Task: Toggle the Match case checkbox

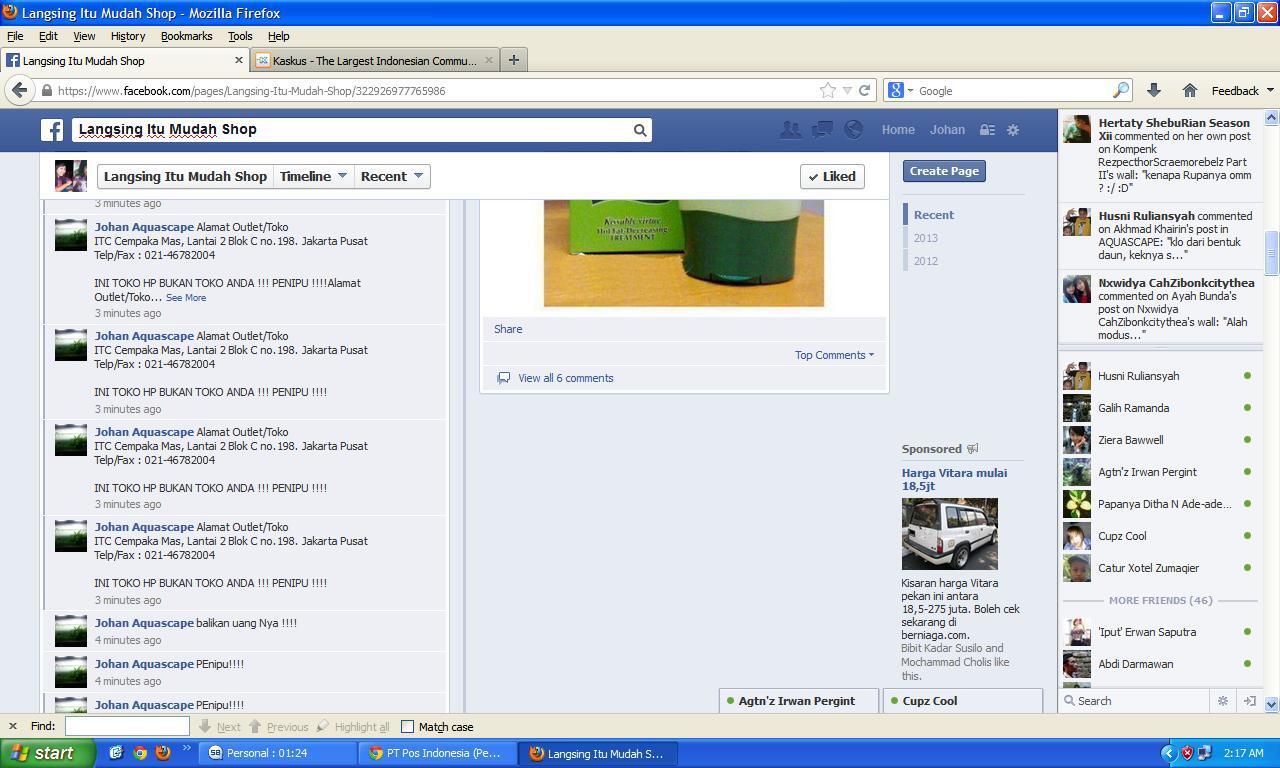Action: [407, 727]
